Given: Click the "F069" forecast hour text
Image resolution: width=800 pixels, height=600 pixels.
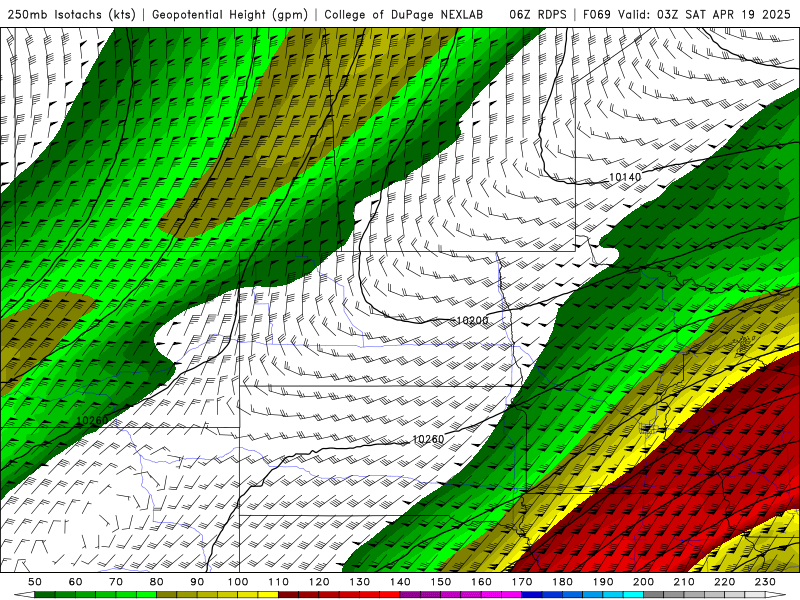Looking at the screenshot, I should pos(597,14).
